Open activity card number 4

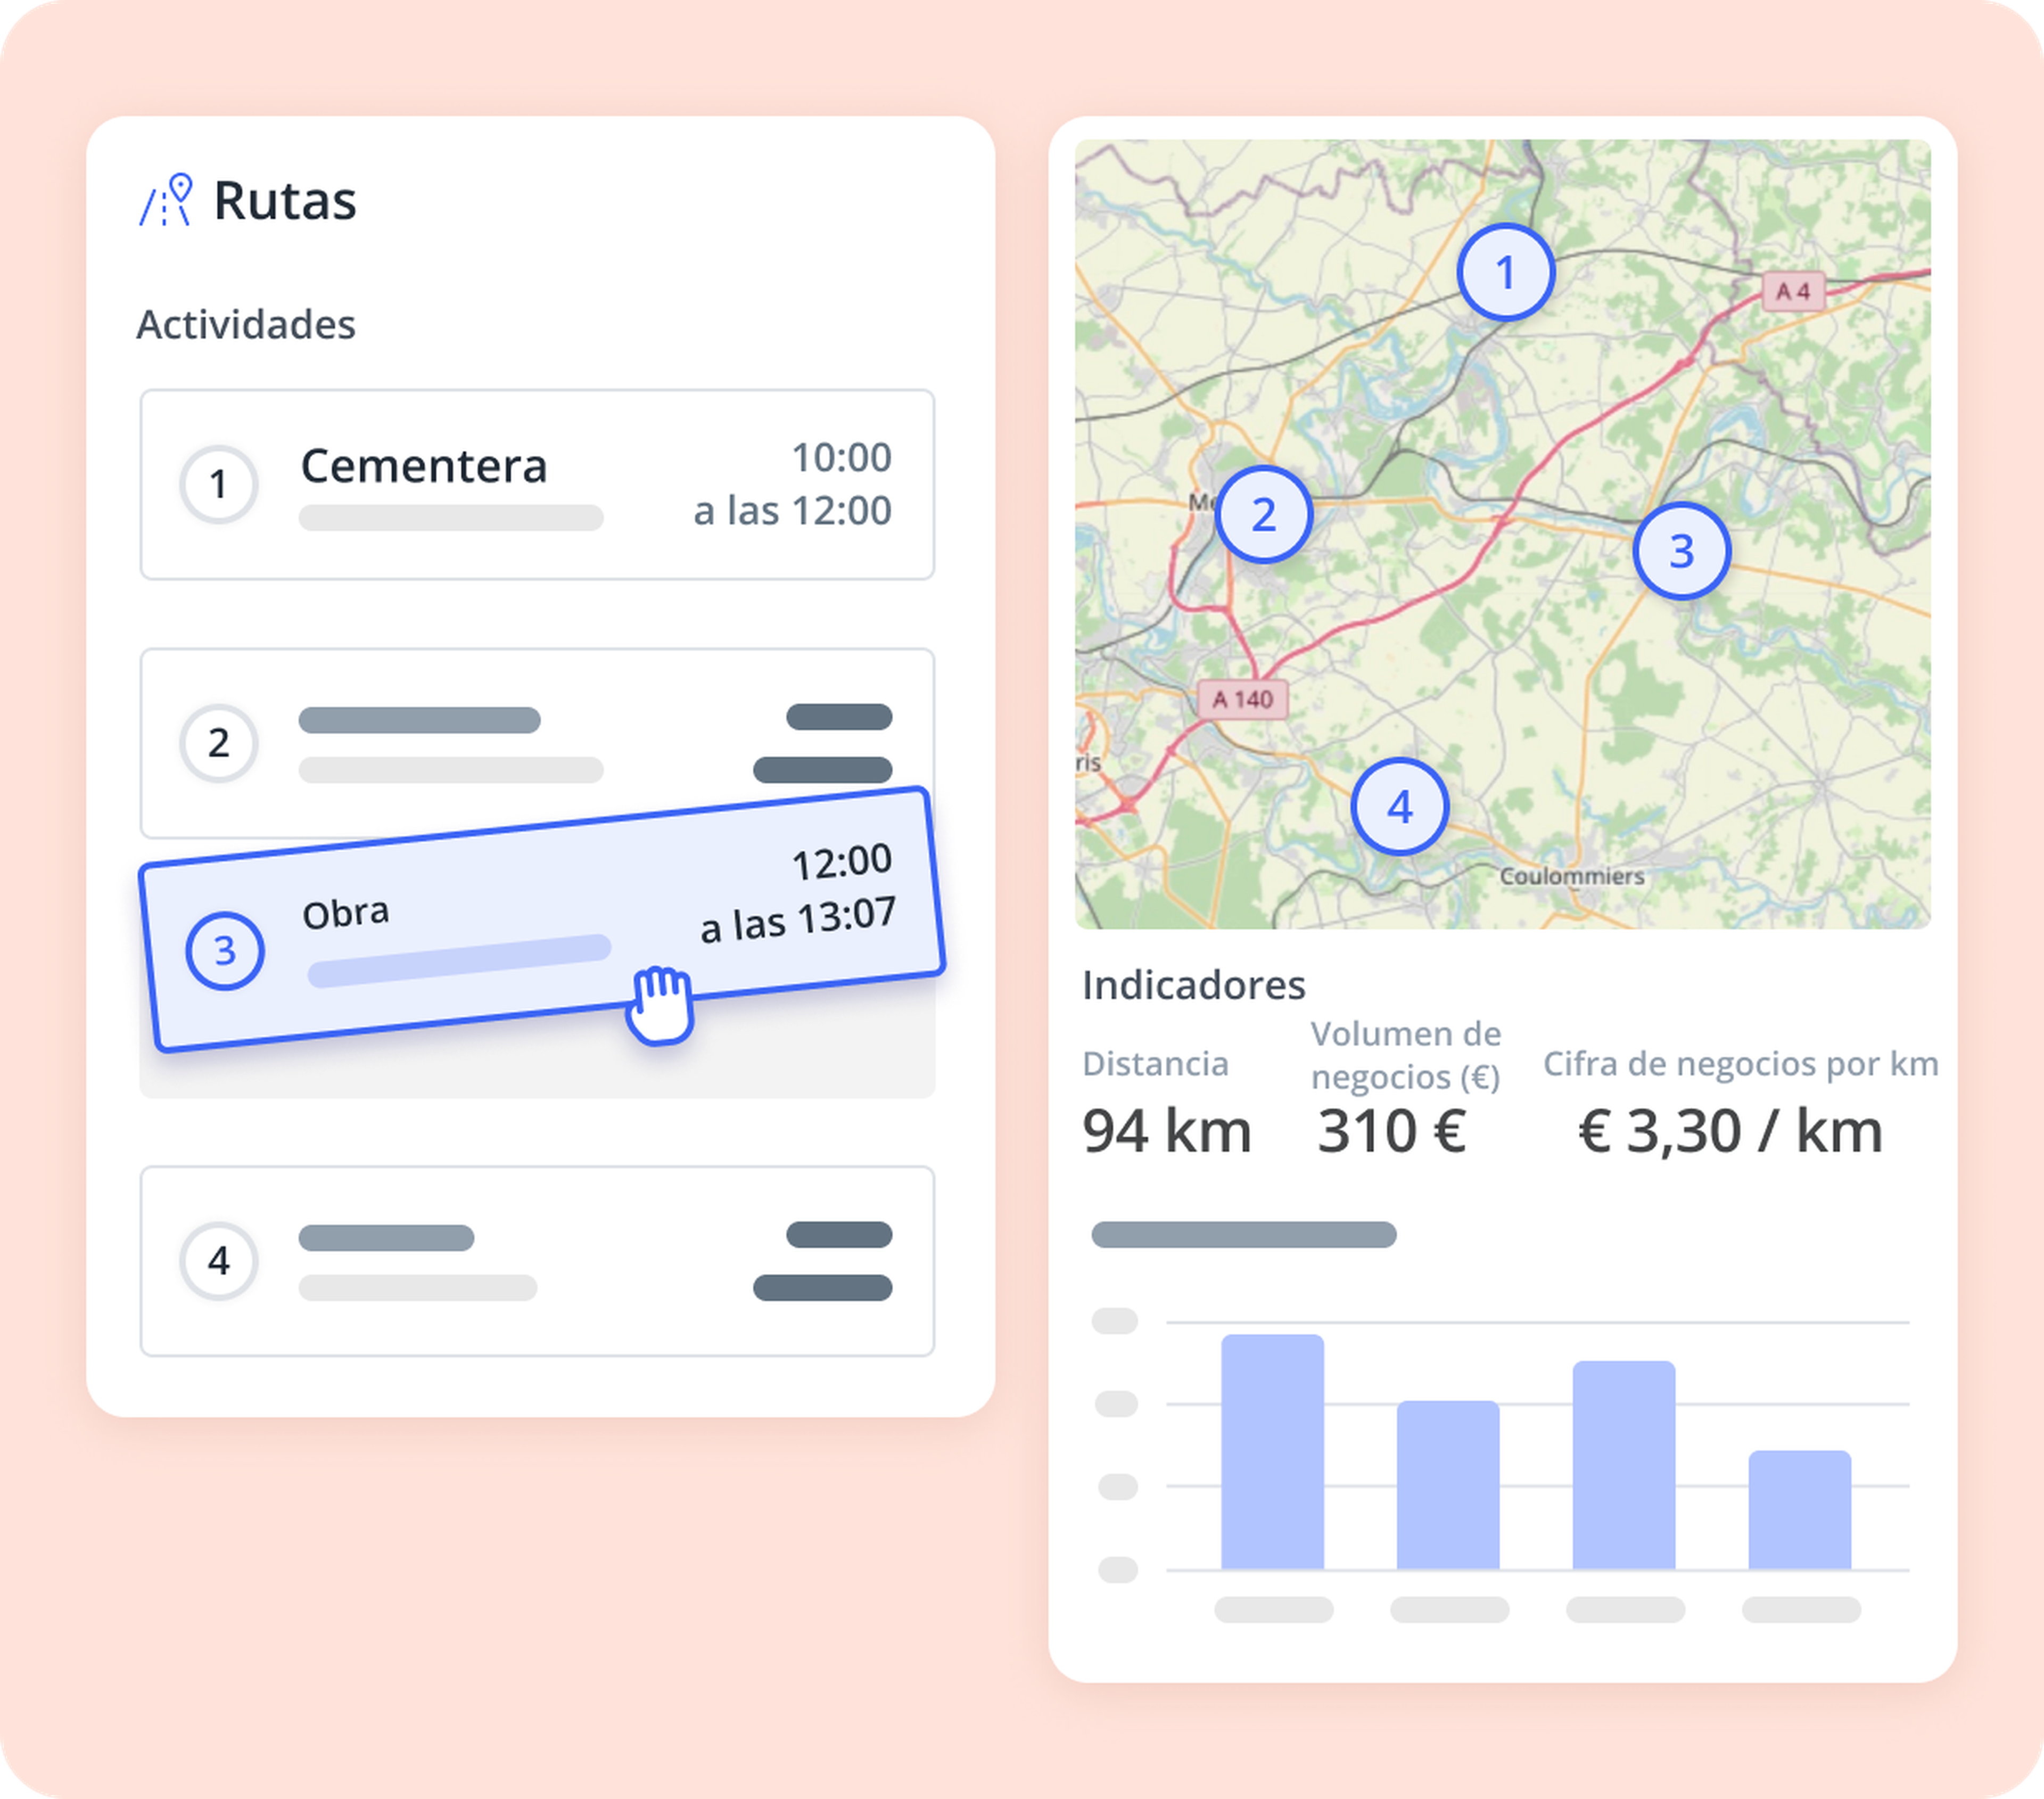[x=537, y=1261]
